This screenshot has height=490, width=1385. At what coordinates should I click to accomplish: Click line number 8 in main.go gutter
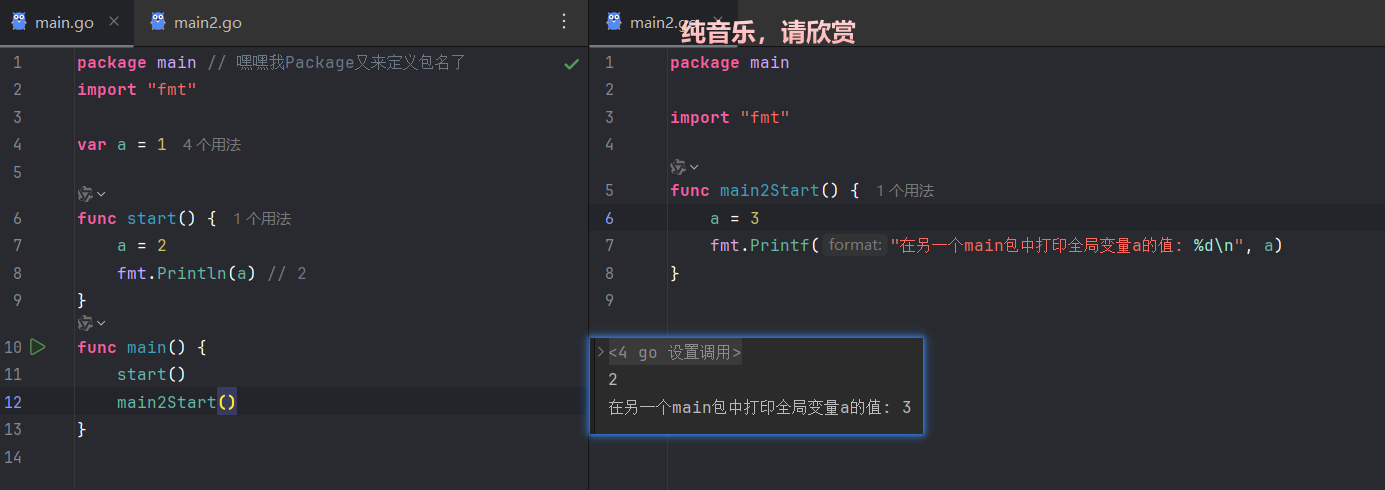(17, 273)
